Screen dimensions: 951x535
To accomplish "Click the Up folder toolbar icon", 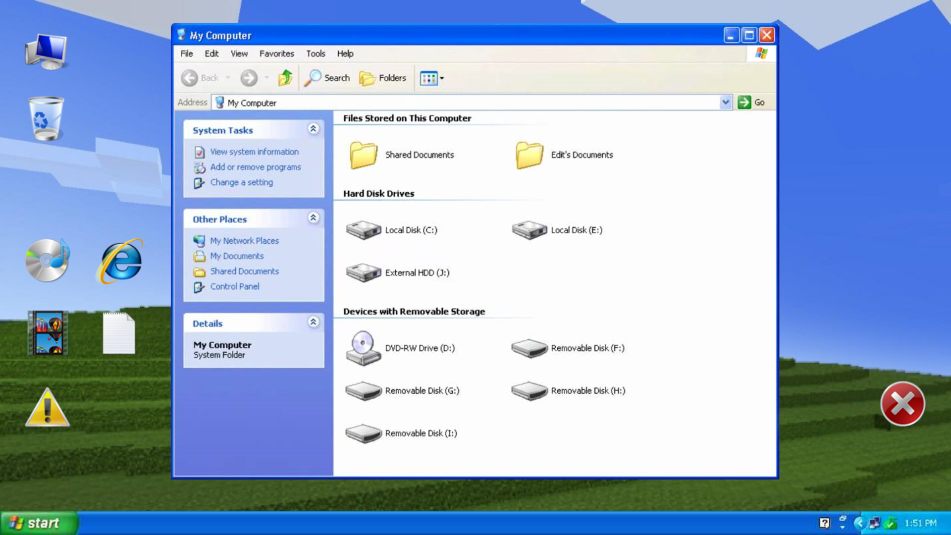I will pyautogui.click(x=285, y=78).
